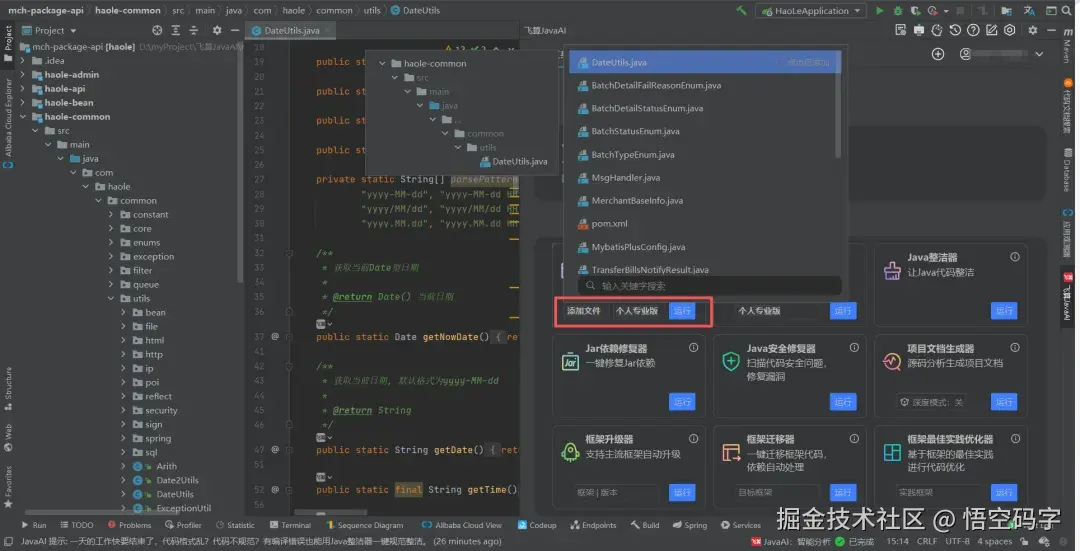
Task: Click info icon on 框架最佳实践优化器 card
Action: click(x=1015, y=439)
